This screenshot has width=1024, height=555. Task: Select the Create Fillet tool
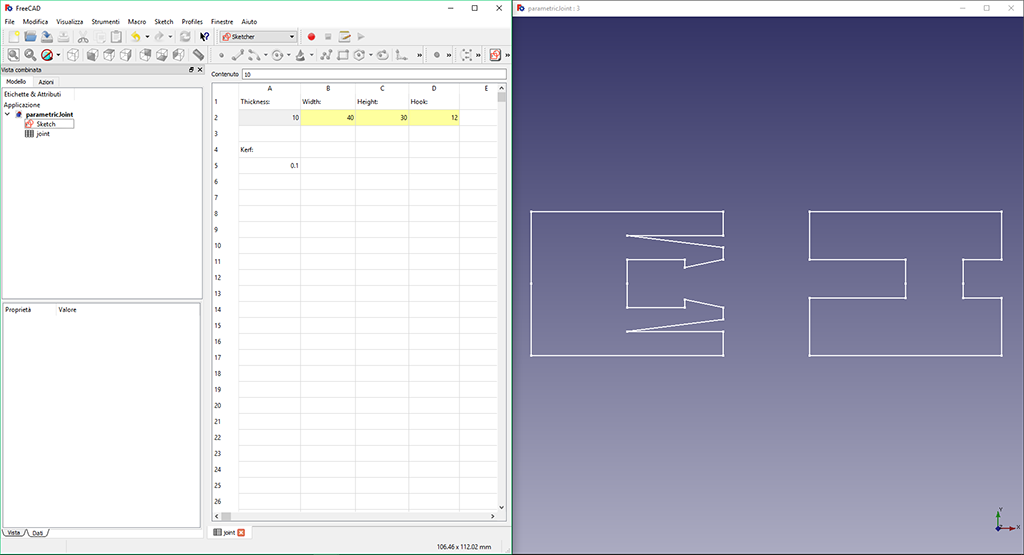point(402,56)
